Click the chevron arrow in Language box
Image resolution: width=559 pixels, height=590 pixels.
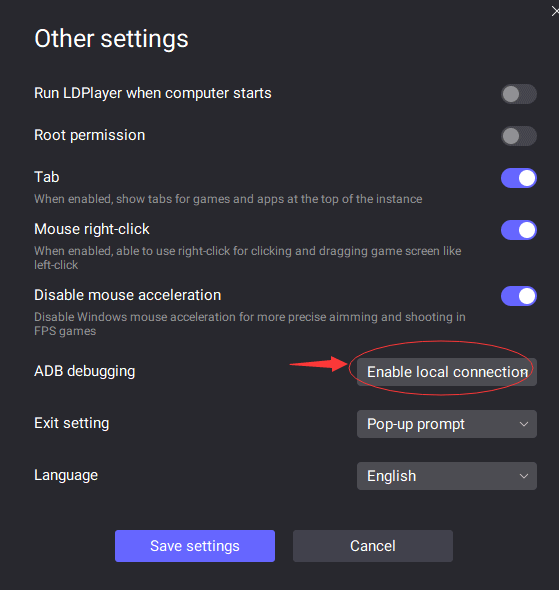click(524, 476)
